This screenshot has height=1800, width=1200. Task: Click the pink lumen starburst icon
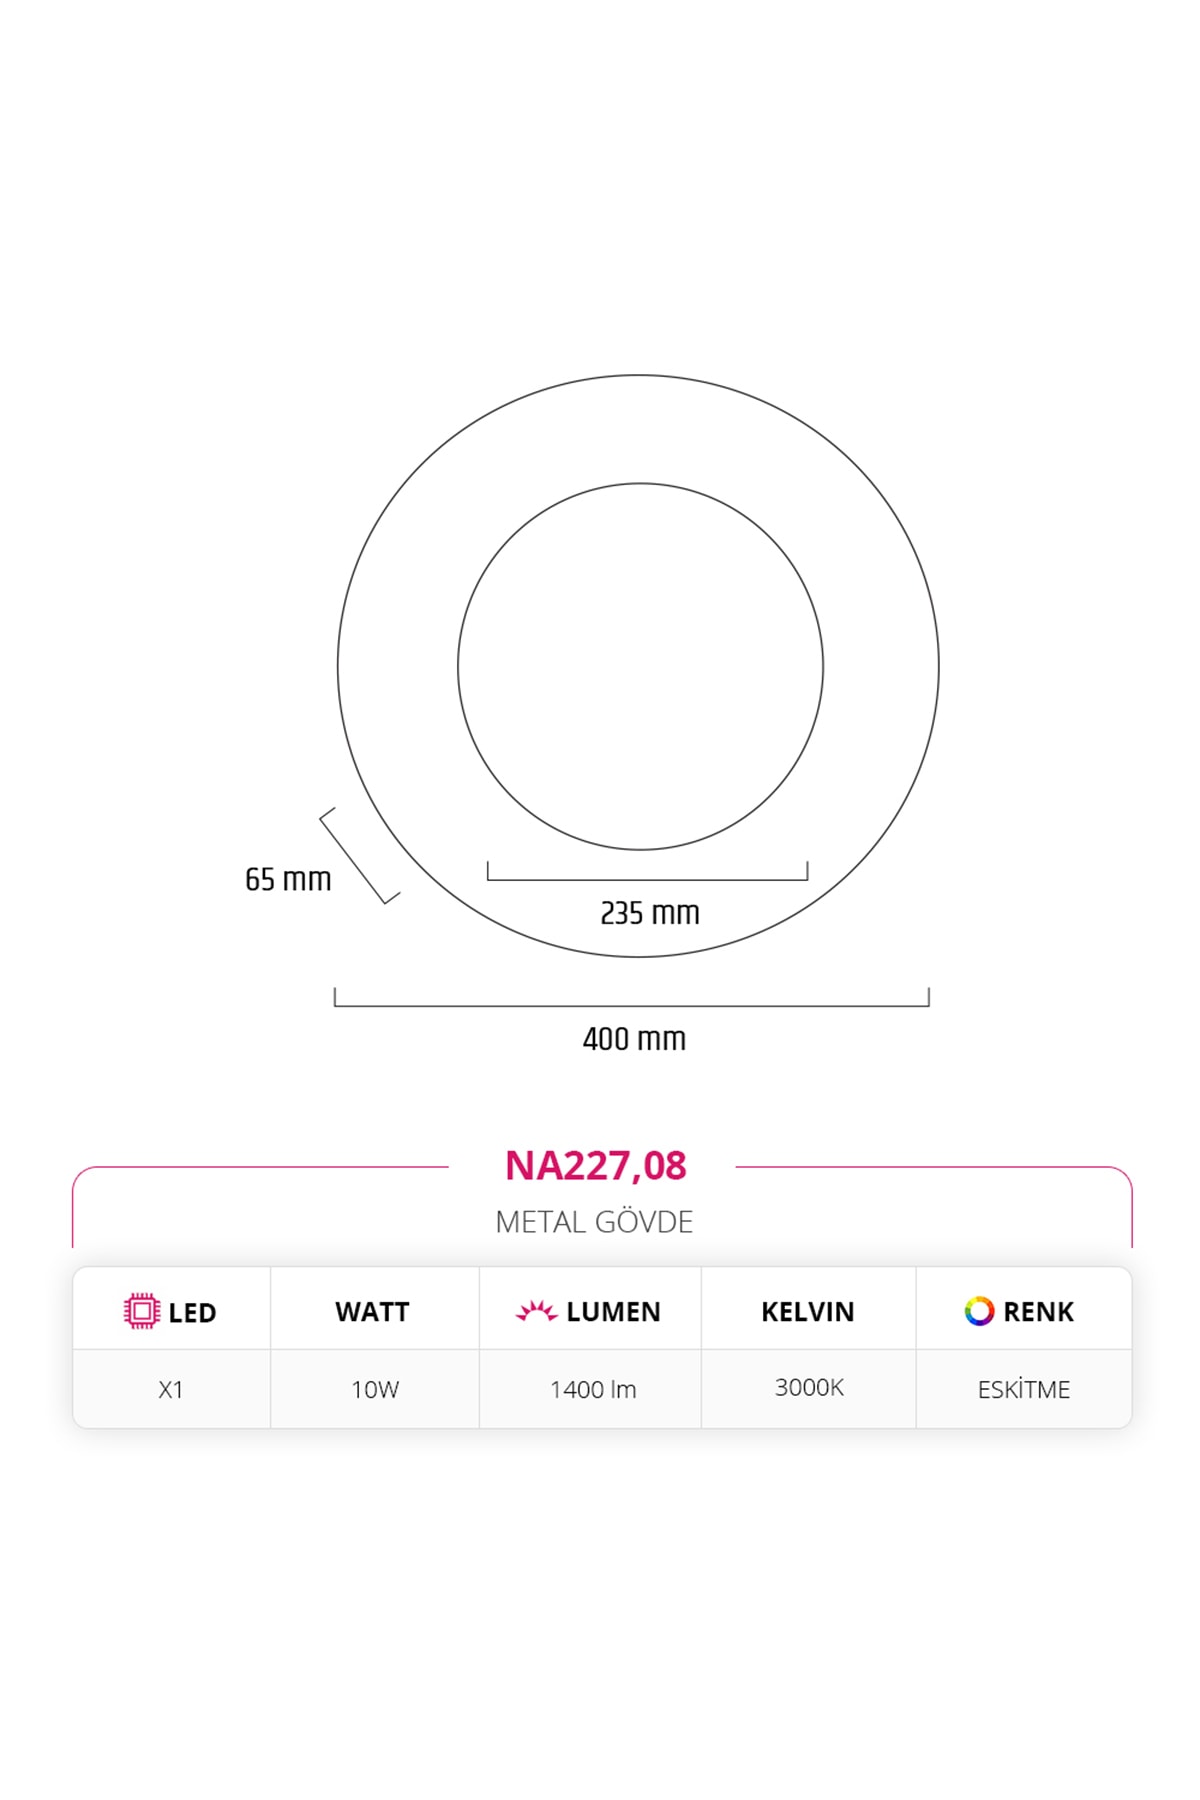536,1311
